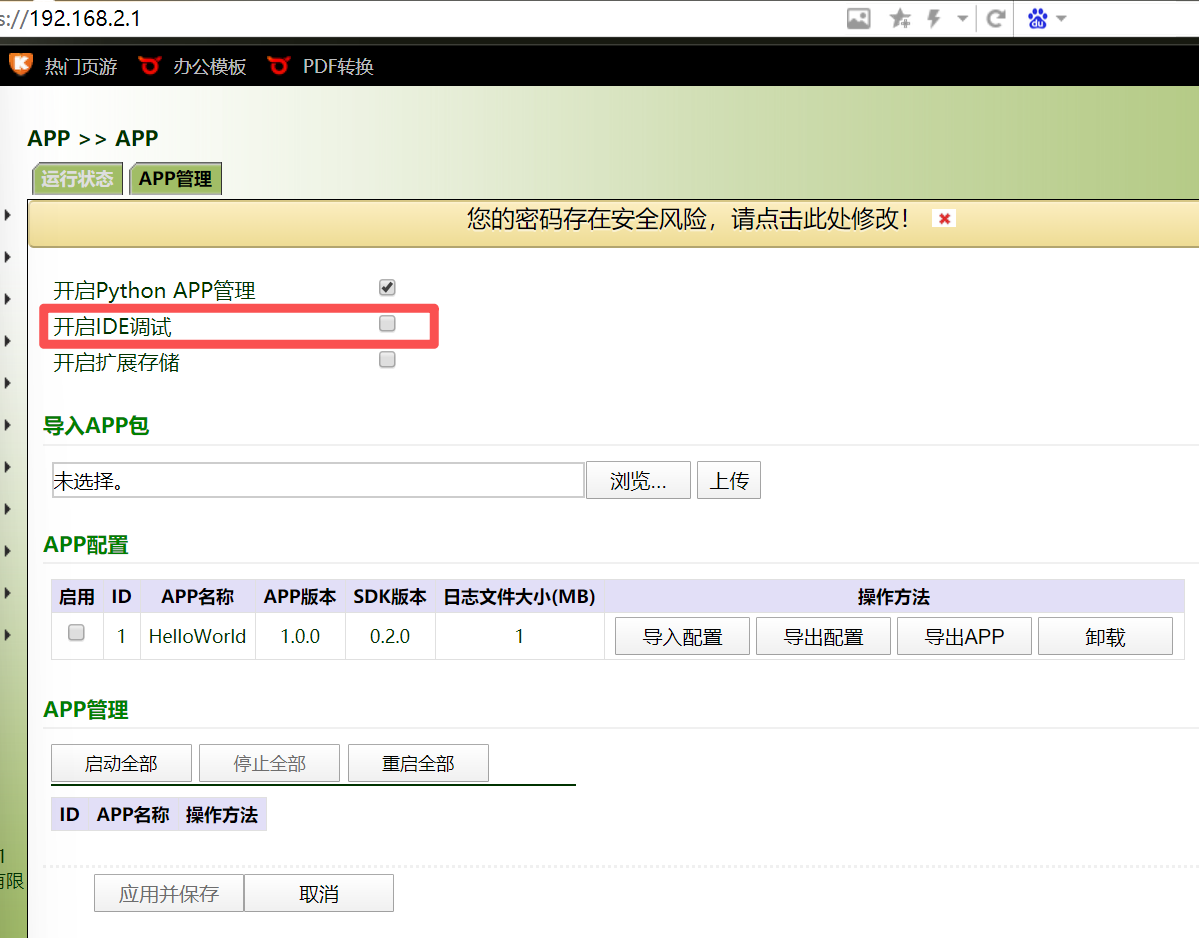Image resolution: width=1199 pixels, height=938 pixels.
Task: Click the add-to-favorites star icon
Action: [x=900, y=18]
